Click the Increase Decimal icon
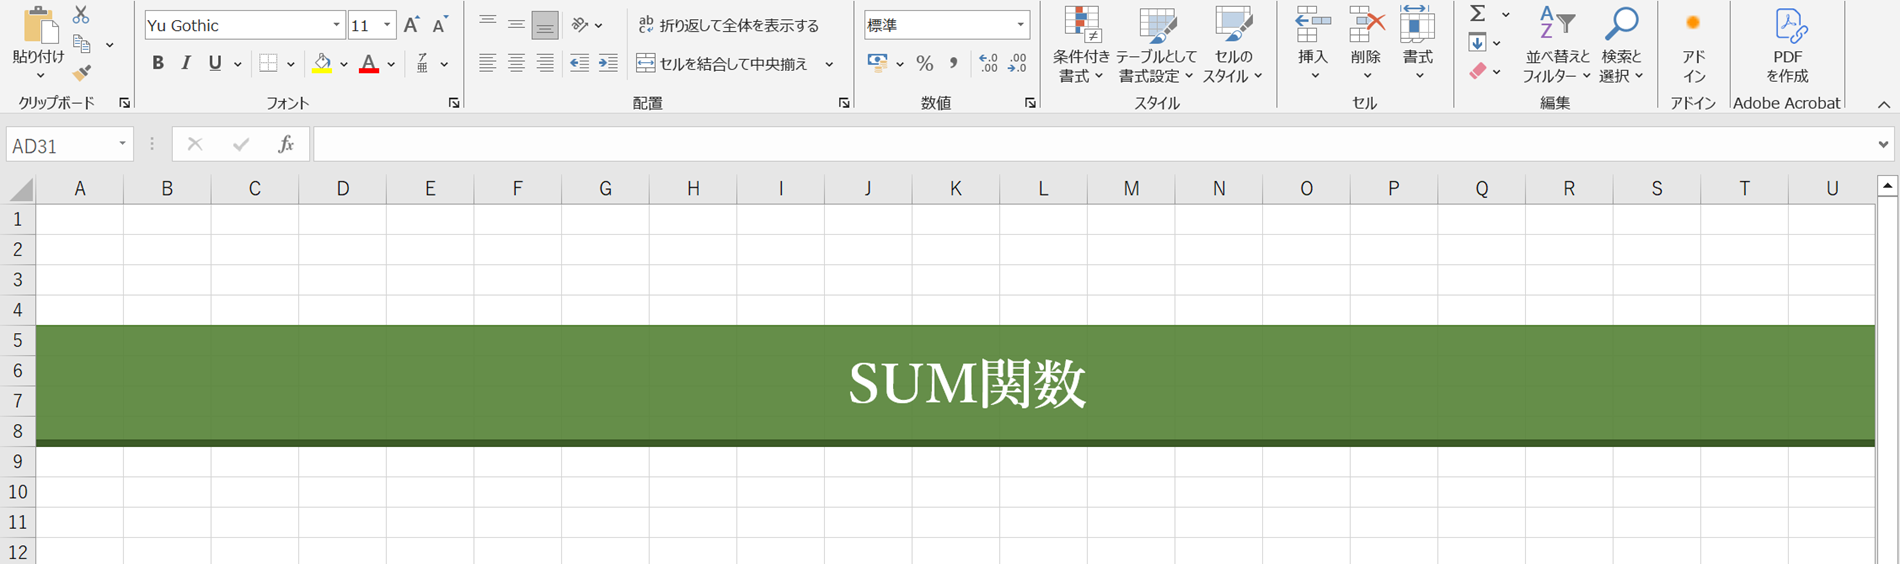The image size is (1900, 564). [x=988, y=64]
